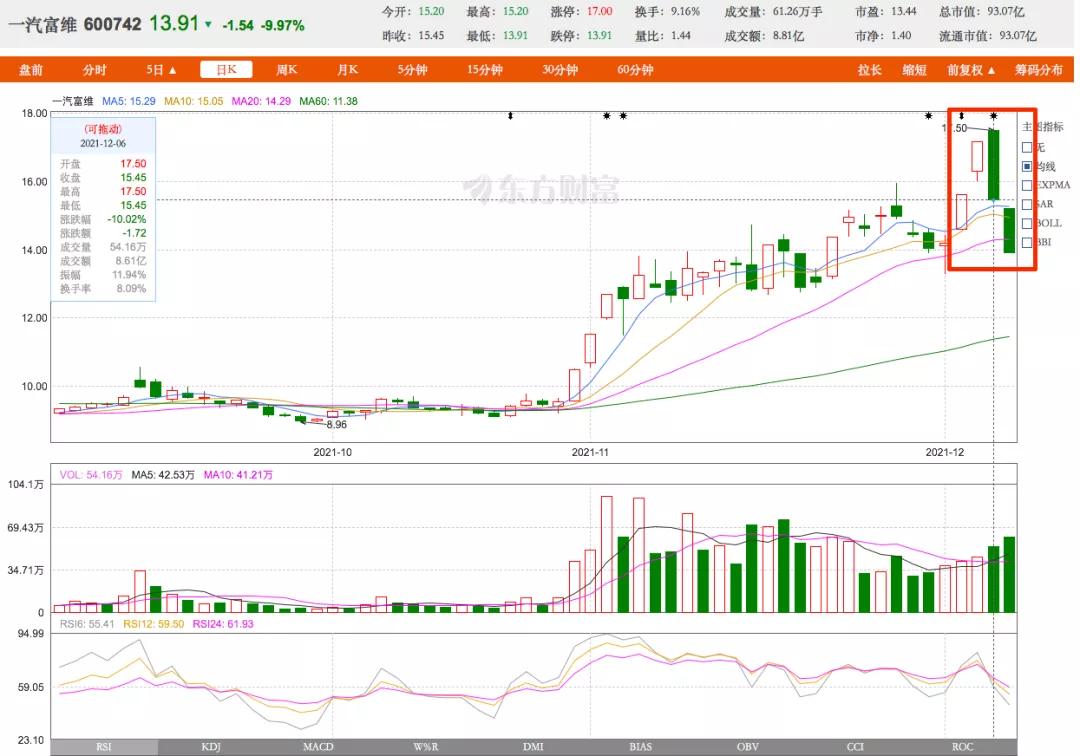Enable the BOLL indicator checkbox
The width and height of the screenshot is (1080, 756).
click(1027, 223)
